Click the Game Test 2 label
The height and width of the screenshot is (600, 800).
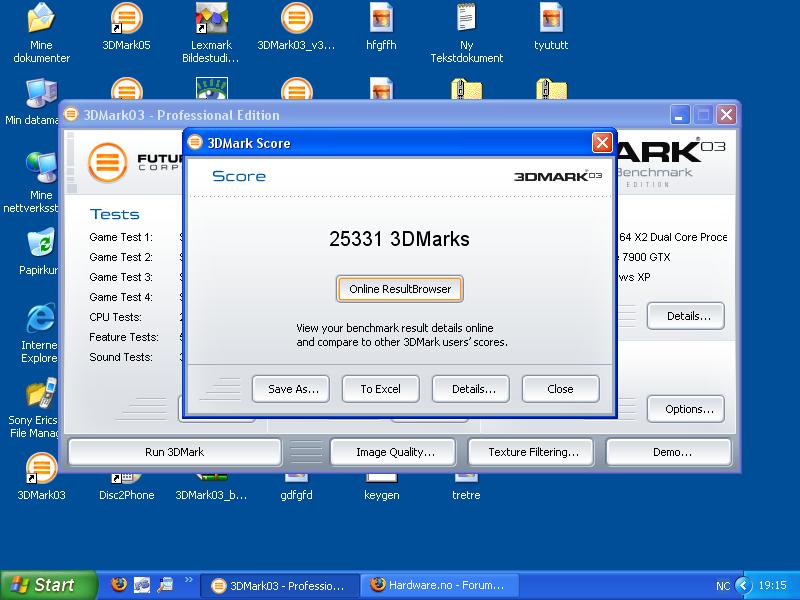(x=121, y=257)
